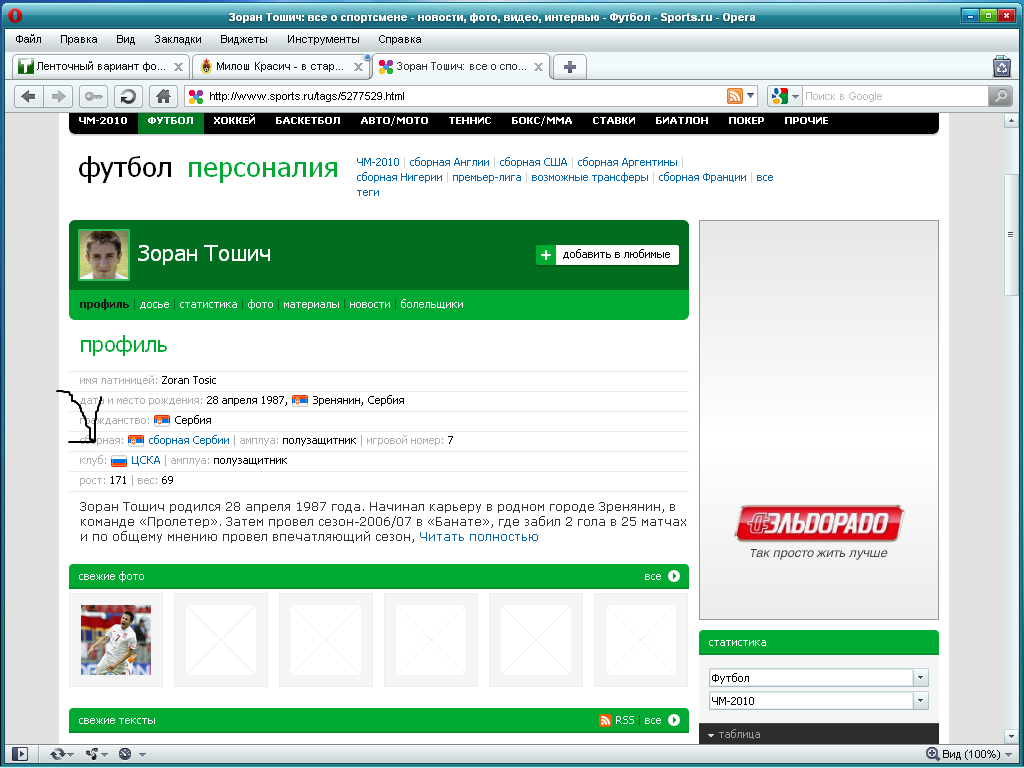Screen dimensions: 1024x768
Task: Click the first fresh photo thumbnail
Action: (x=116, y=640)
